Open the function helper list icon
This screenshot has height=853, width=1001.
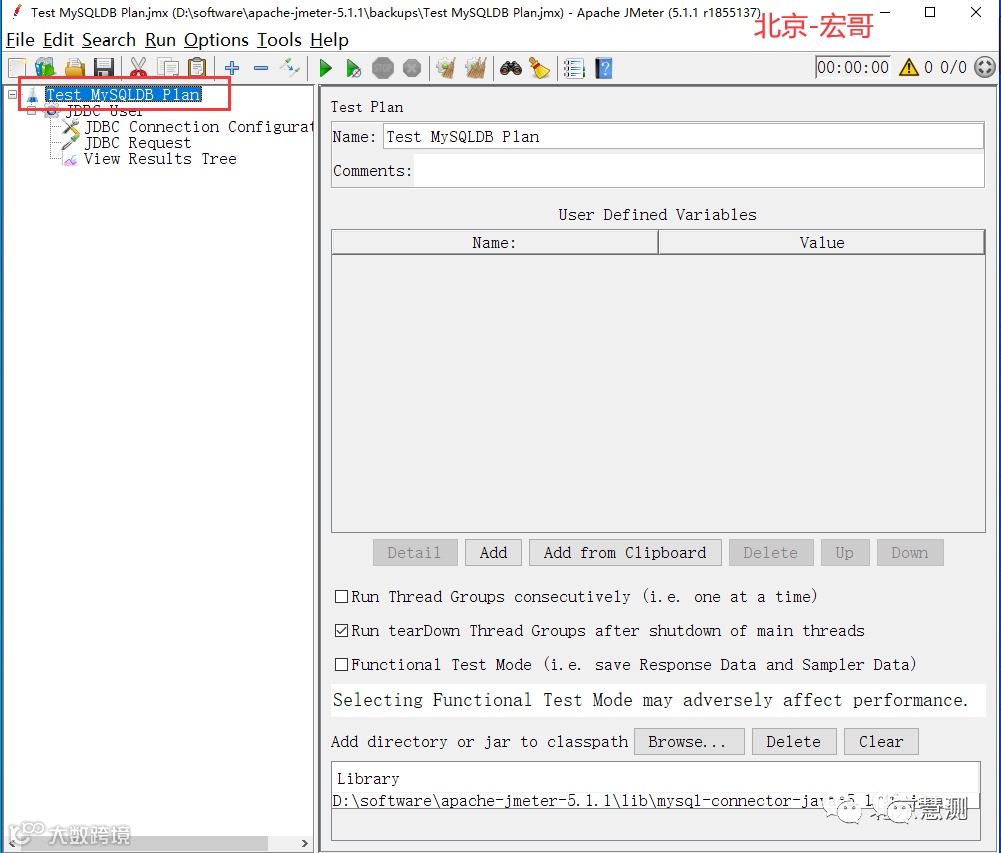574,68
